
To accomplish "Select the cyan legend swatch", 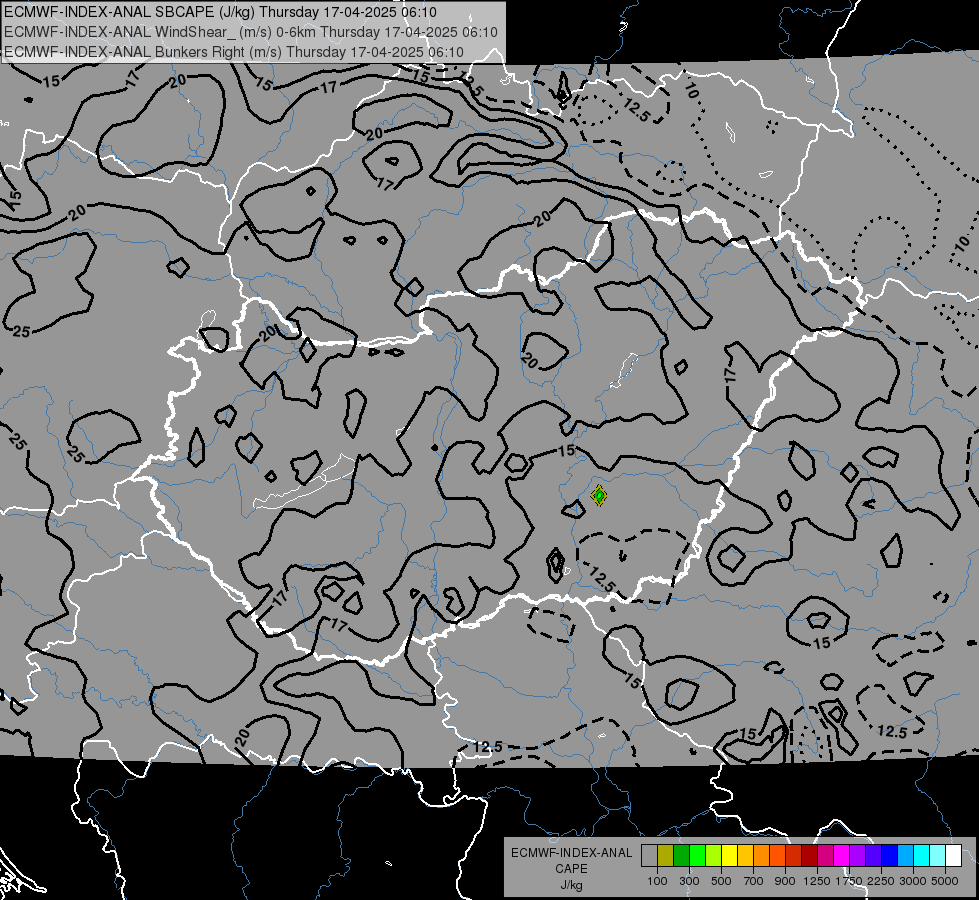I will pyautogui.click(x=922, y=856).
